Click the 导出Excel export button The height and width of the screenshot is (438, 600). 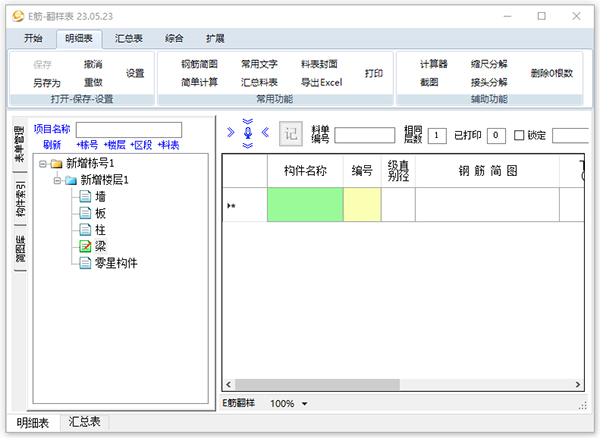tap(321, 83)
